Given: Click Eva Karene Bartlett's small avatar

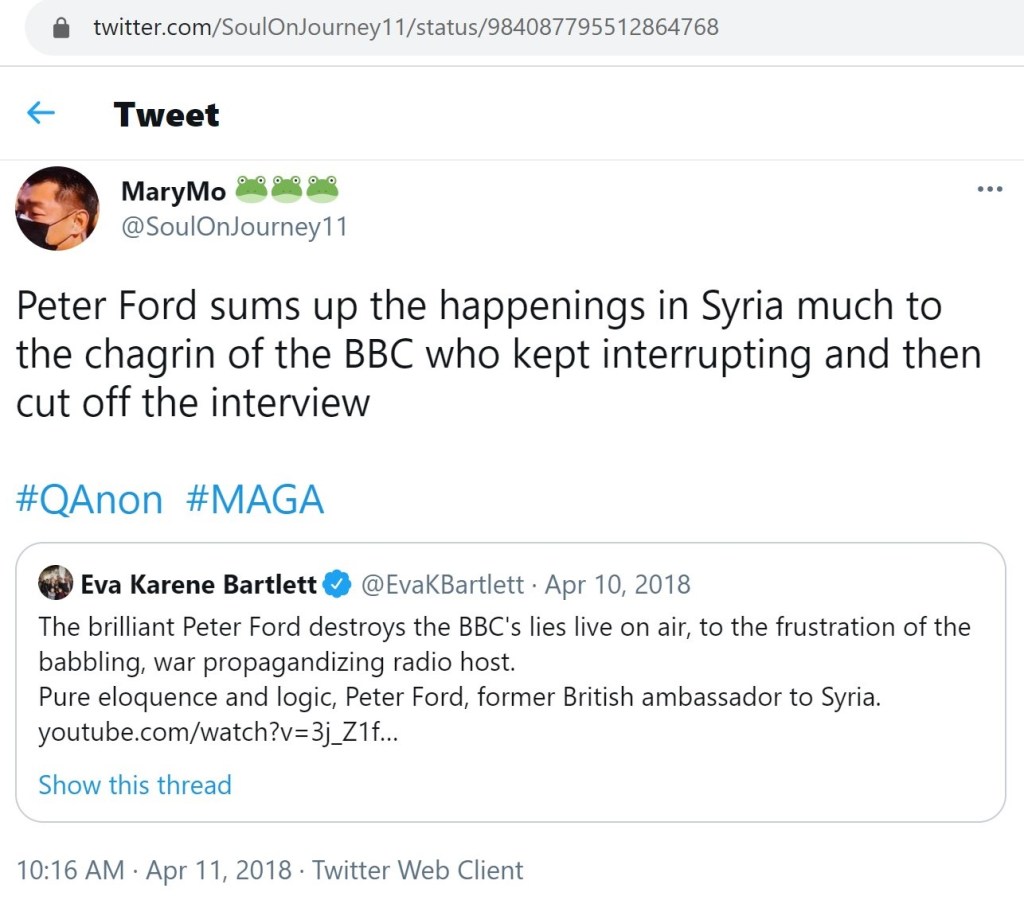Looking at the screenshot, I should pyautogui.click(x=55, y=583).
